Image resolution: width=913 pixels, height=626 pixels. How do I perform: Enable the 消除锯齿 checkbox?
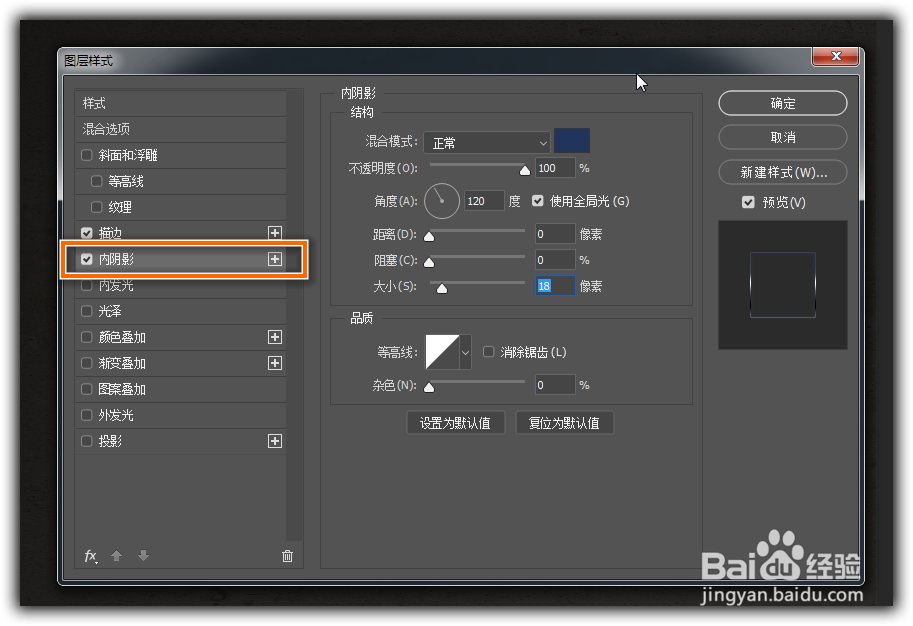(x=488, y=351)
